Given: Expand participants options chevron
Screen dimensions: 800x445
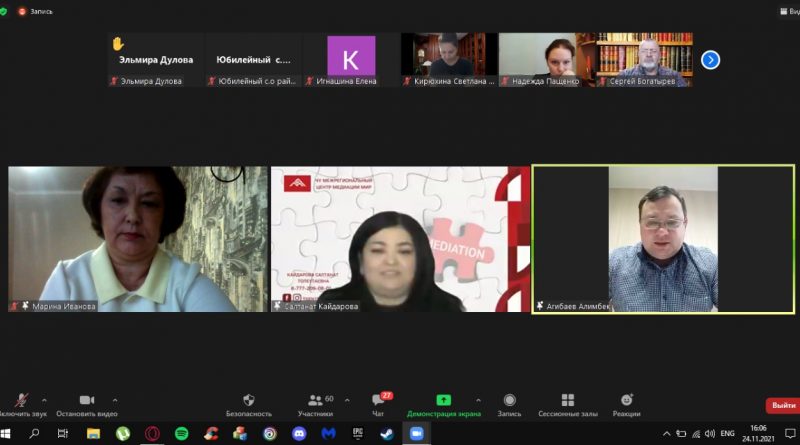Looking at the screenshot, I should click(x=347, y=400).
